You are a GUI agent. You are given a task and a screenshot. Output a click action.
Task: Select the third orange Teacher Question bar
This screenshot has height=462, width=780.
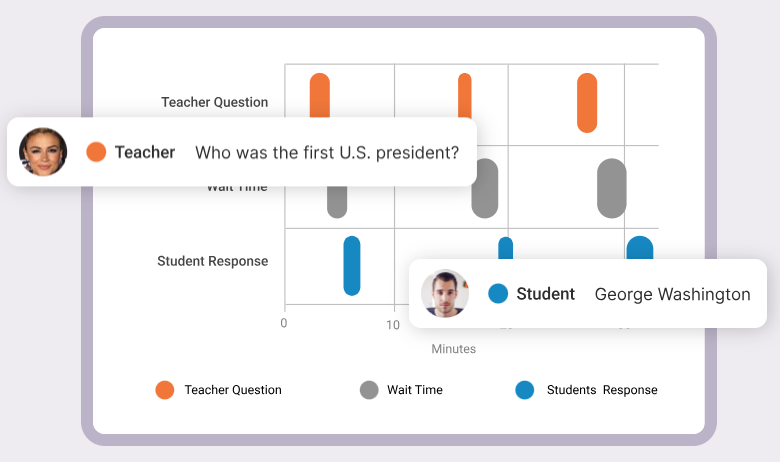[x=587, y=103]
